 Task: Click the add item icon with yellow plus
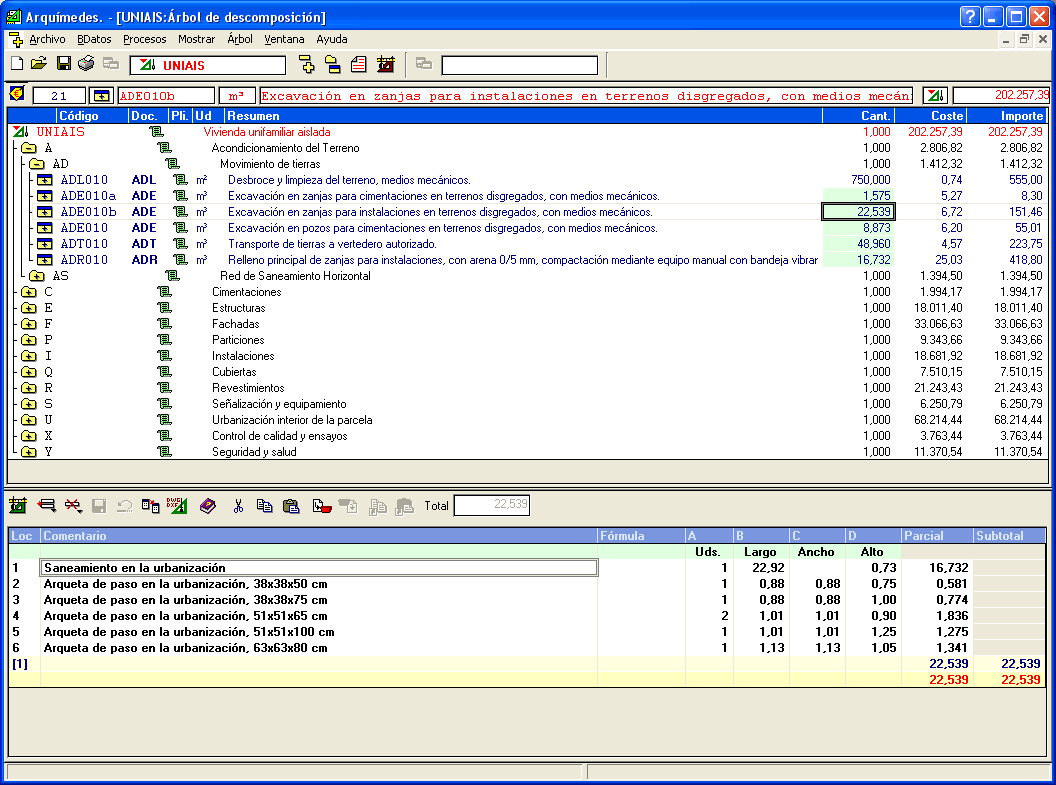pyautogui.click(x=306, y=64)
